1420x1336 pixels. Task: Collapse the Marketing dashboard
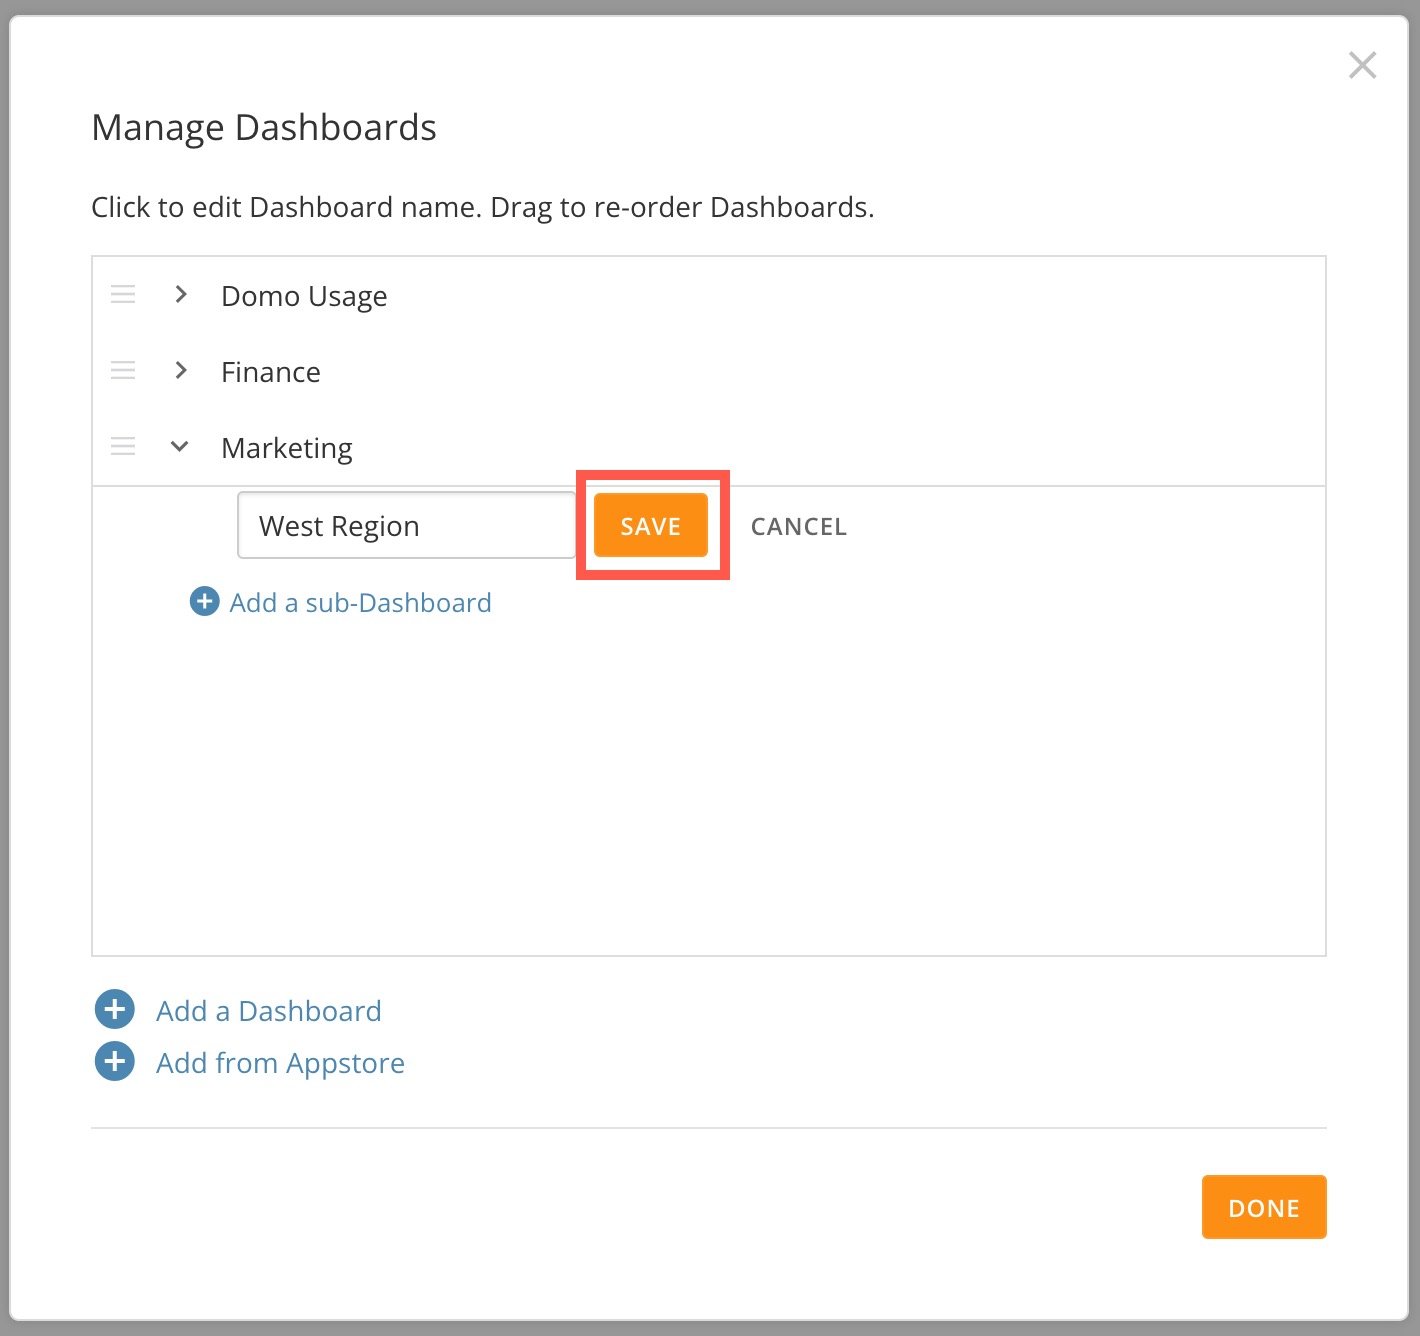pyautogui.click(x=179, y=446)
